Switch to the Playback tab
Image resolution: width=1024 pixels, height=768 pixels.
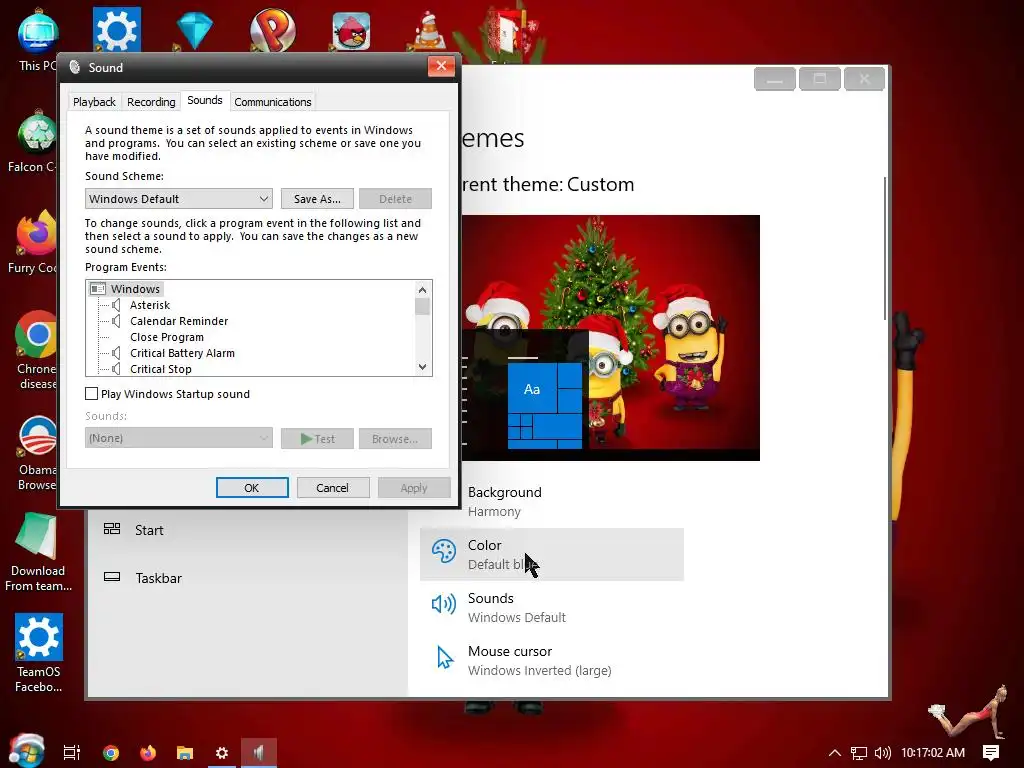pos(94,102)
